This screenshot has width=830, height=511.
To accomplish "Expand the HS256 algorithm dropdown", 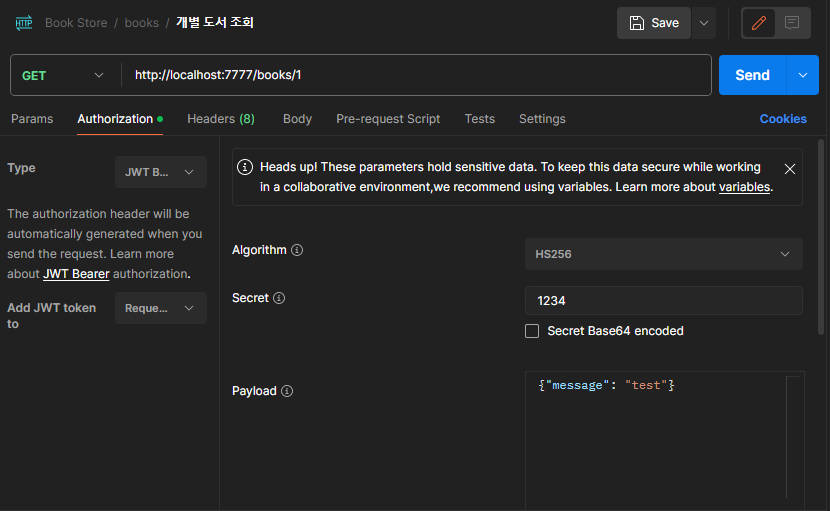I will 663,254.
